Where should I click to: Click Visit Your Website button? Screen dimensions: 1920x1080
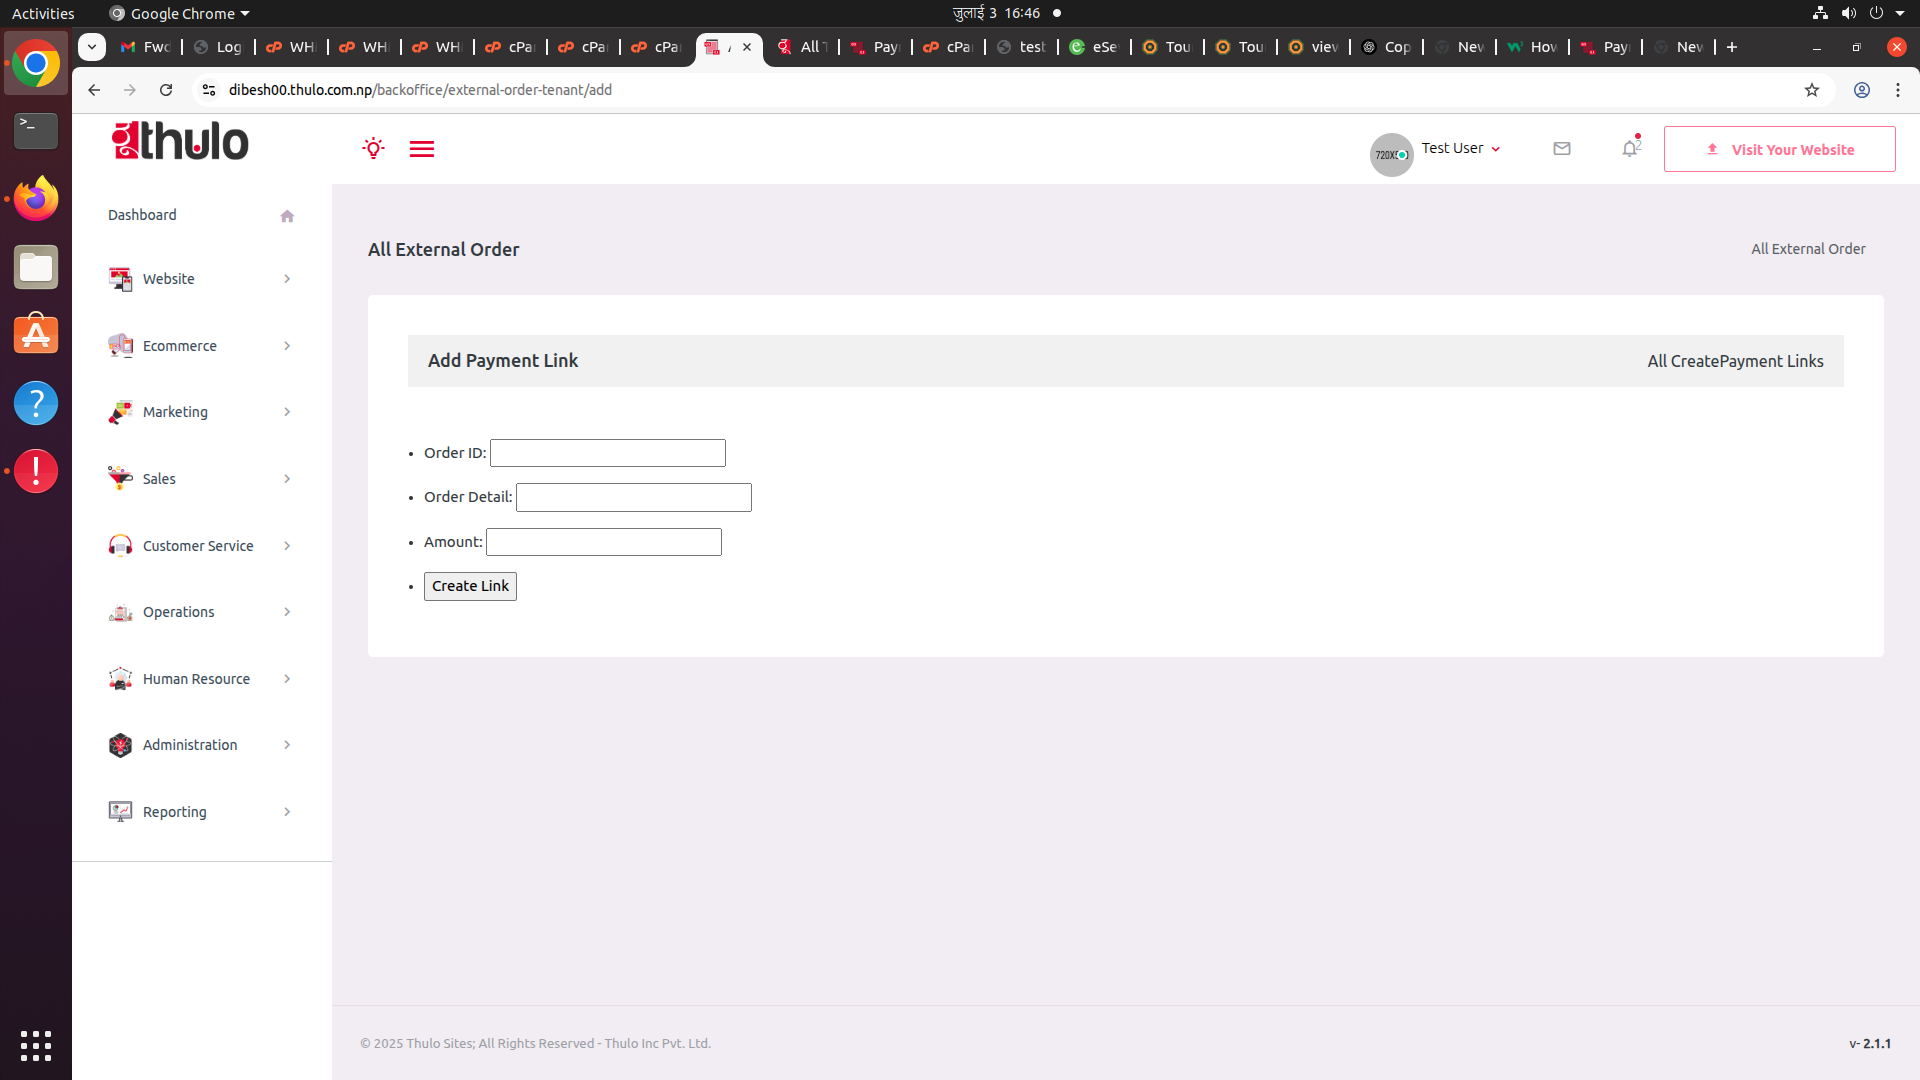click(1779, 149)
